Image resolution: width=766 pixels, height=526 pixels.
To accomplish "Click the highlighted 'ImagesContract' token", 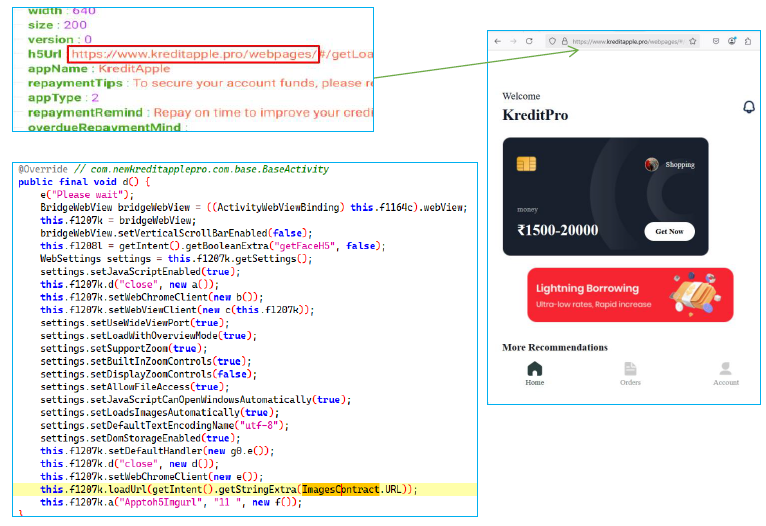I will pyautogui.click(x=340, y=489).
